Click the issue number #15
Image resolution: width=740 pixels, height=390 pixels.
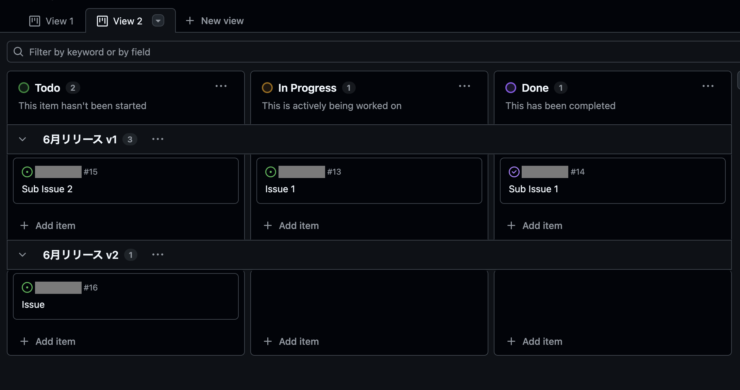(x=91, y=172)
